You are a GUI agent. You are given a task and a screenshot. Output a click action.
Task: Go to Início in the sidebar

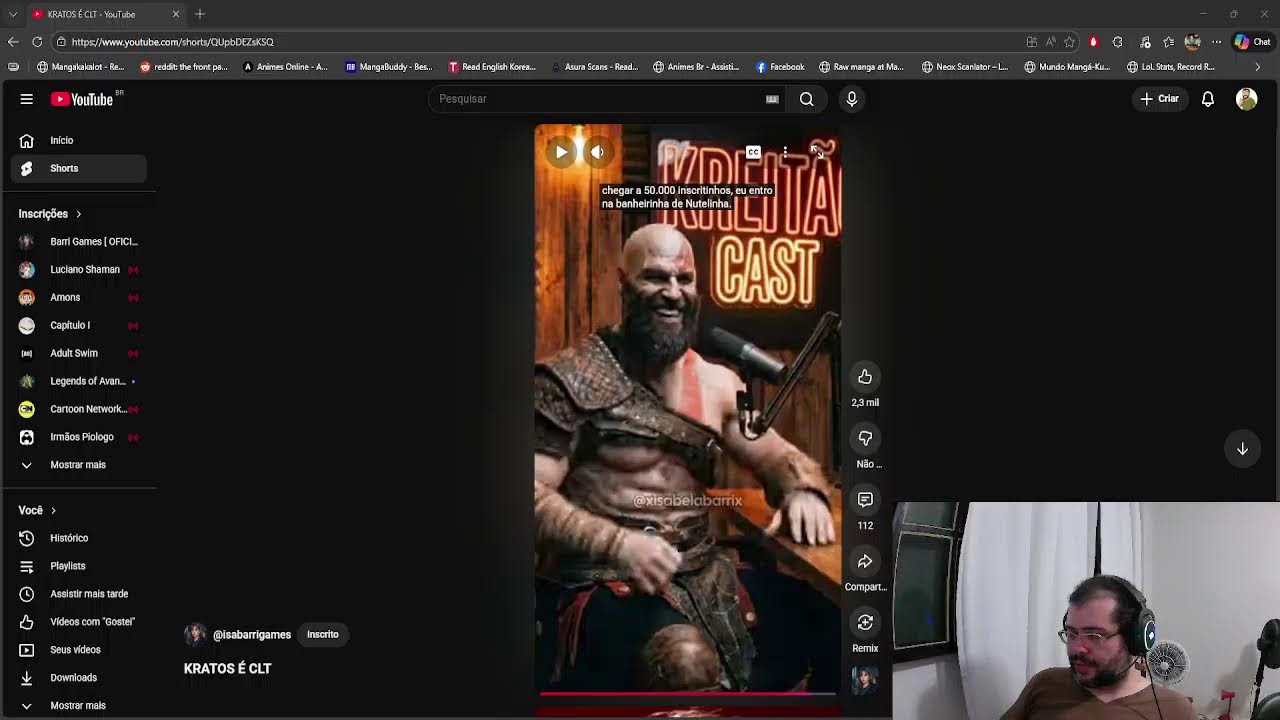78,140
